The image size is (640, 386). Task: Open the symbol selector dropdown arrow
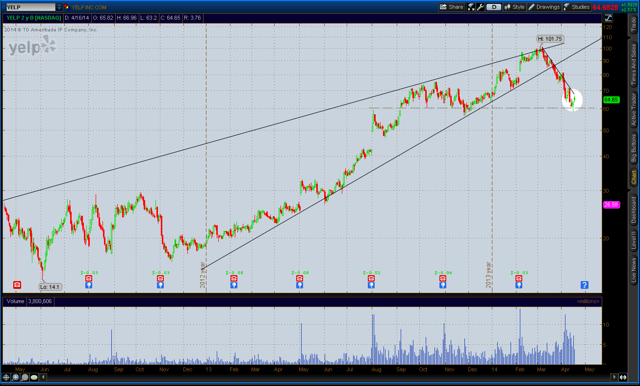(x=59, y=7)
